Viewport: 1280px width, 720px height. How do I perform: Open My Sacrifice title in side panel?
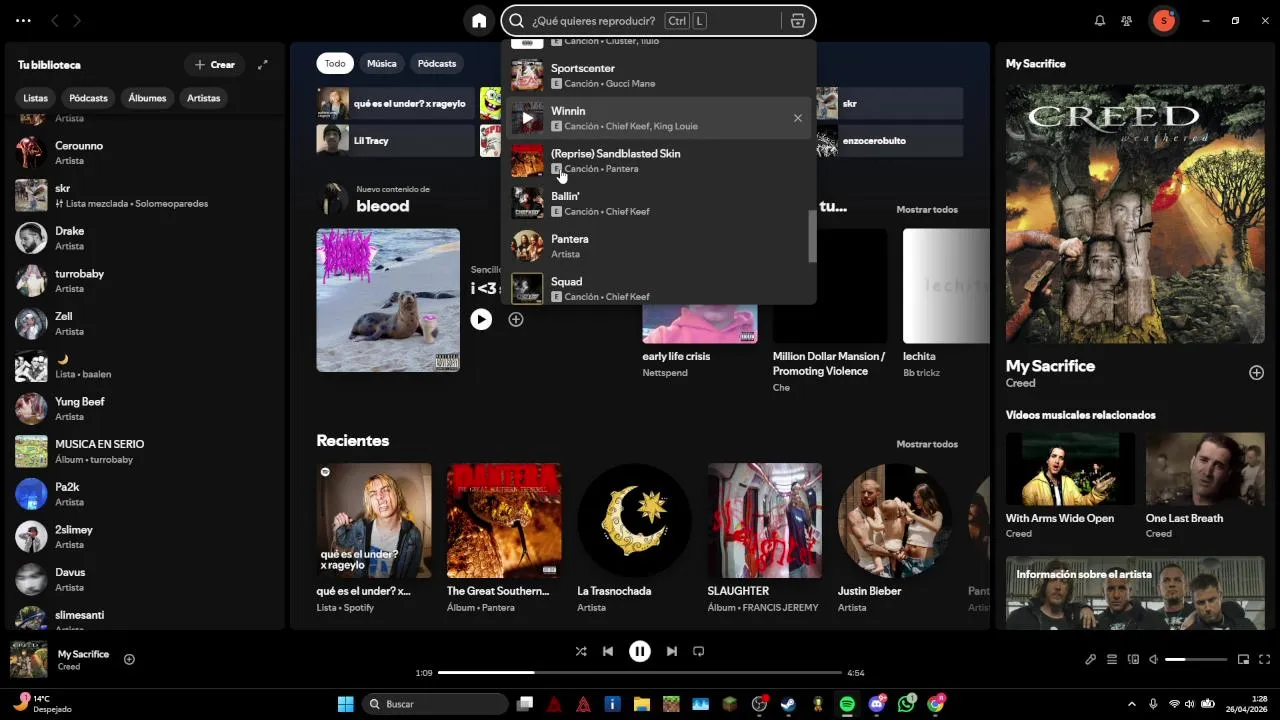point(1050,366)
